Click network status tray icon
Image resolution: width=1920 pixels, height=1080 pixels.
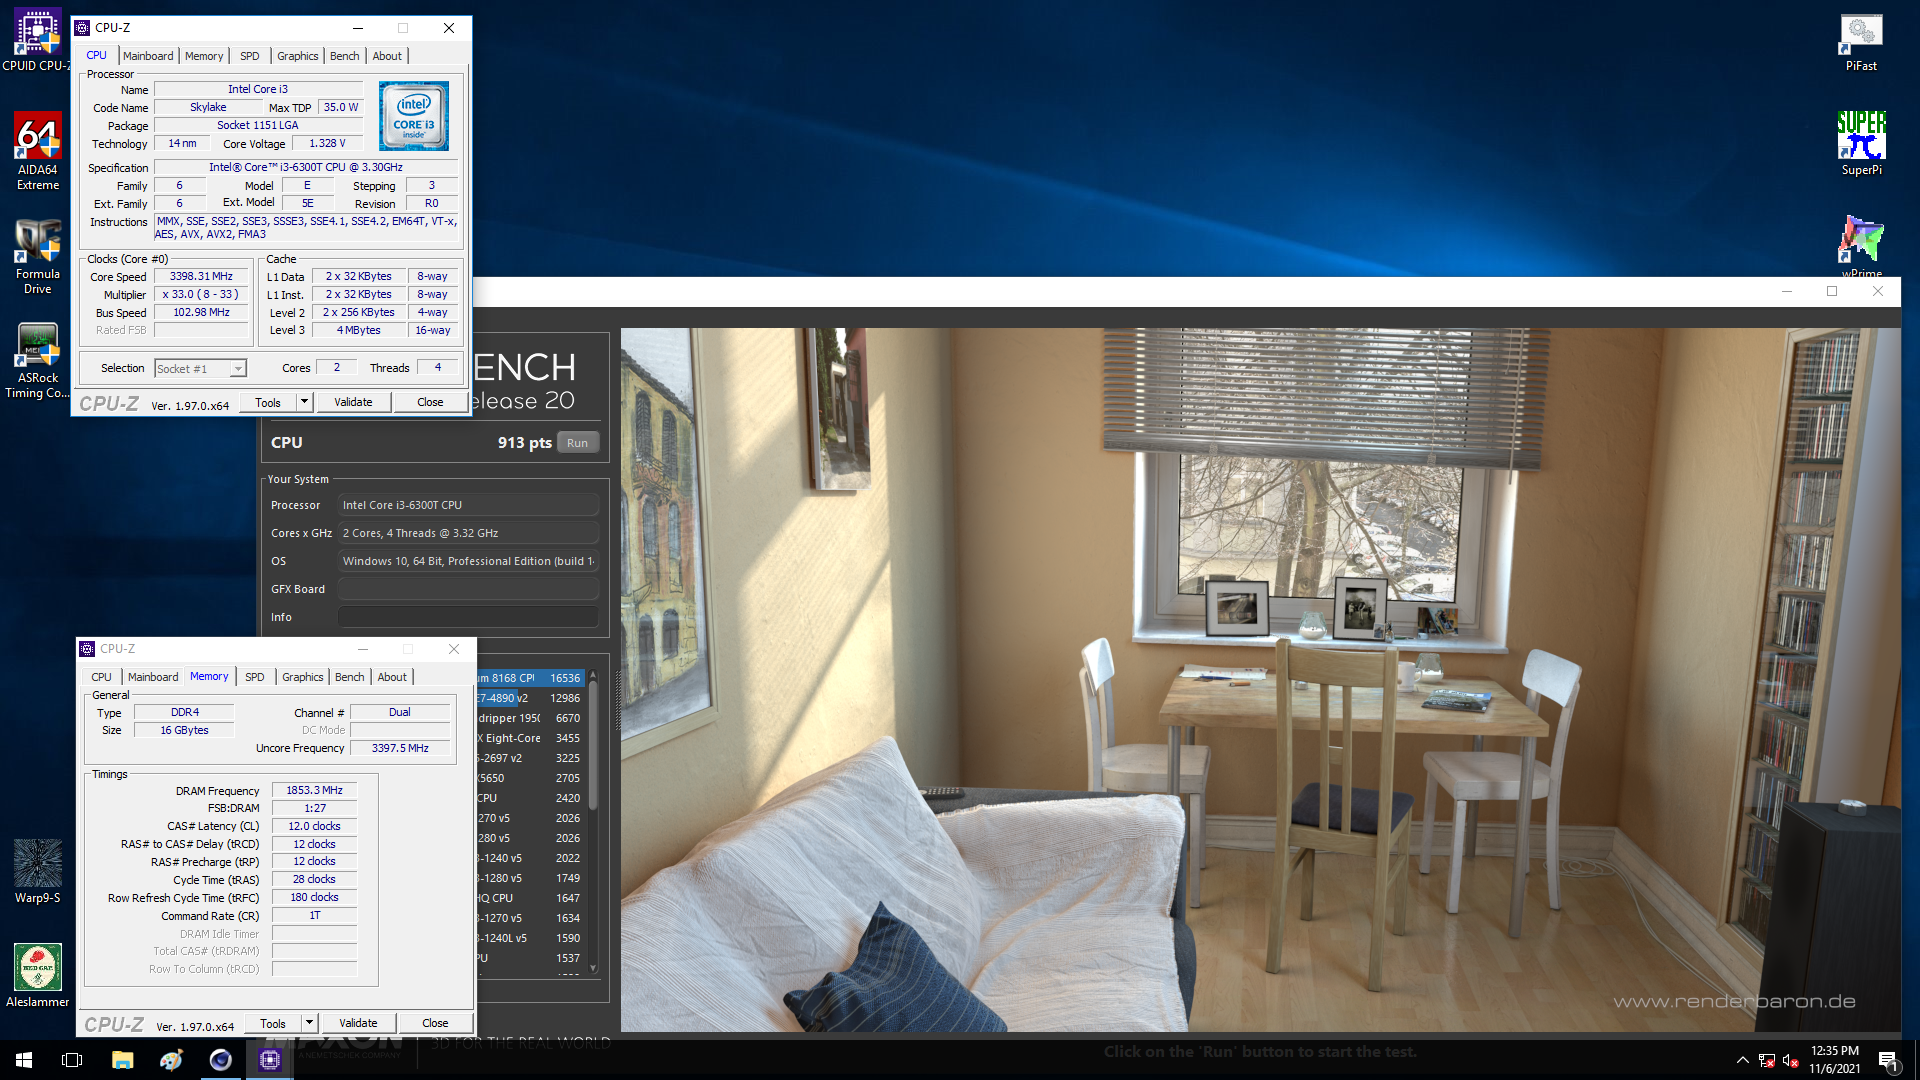click(1767, 1061)
